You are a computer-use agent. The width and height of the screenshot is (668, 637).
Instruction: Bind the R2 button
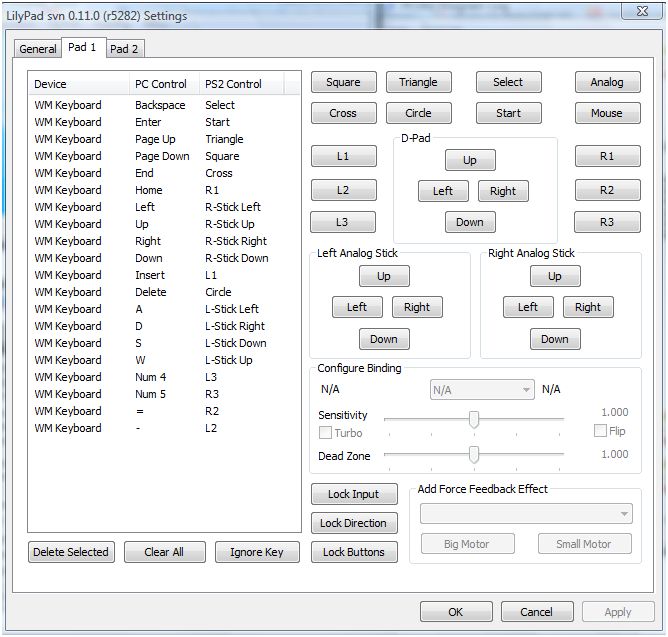(x=607, y=190)
